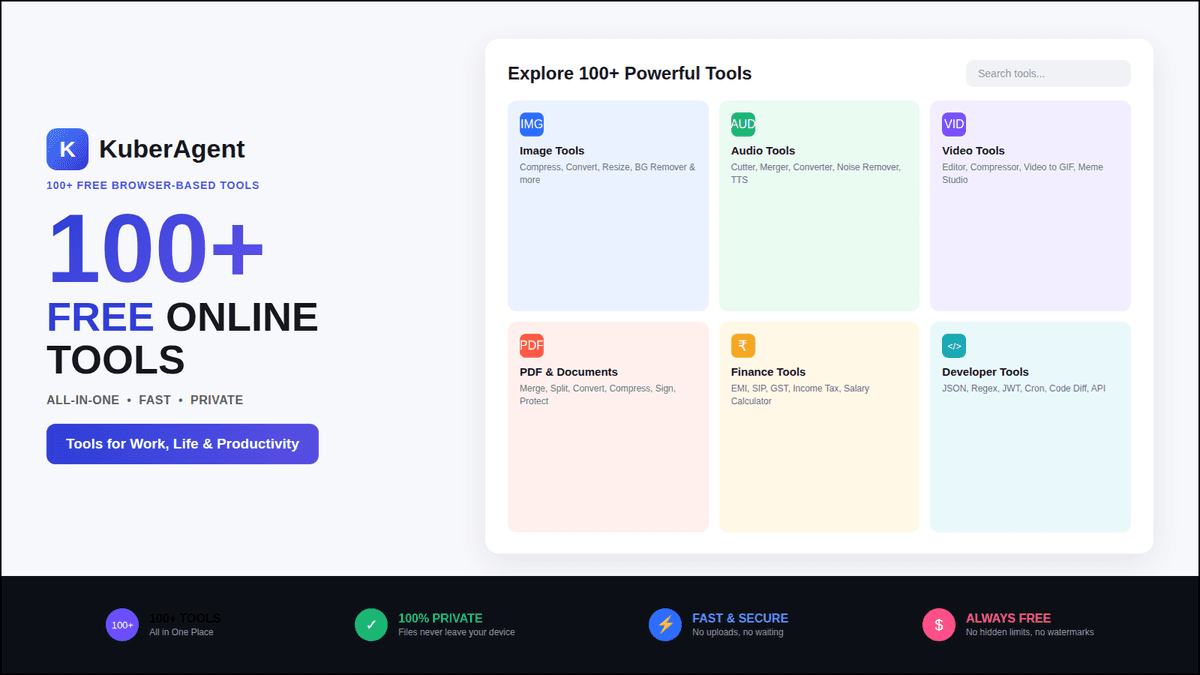
Task: Click the Explore 100+ Powerful Tools heading
Action: point(630,73)
